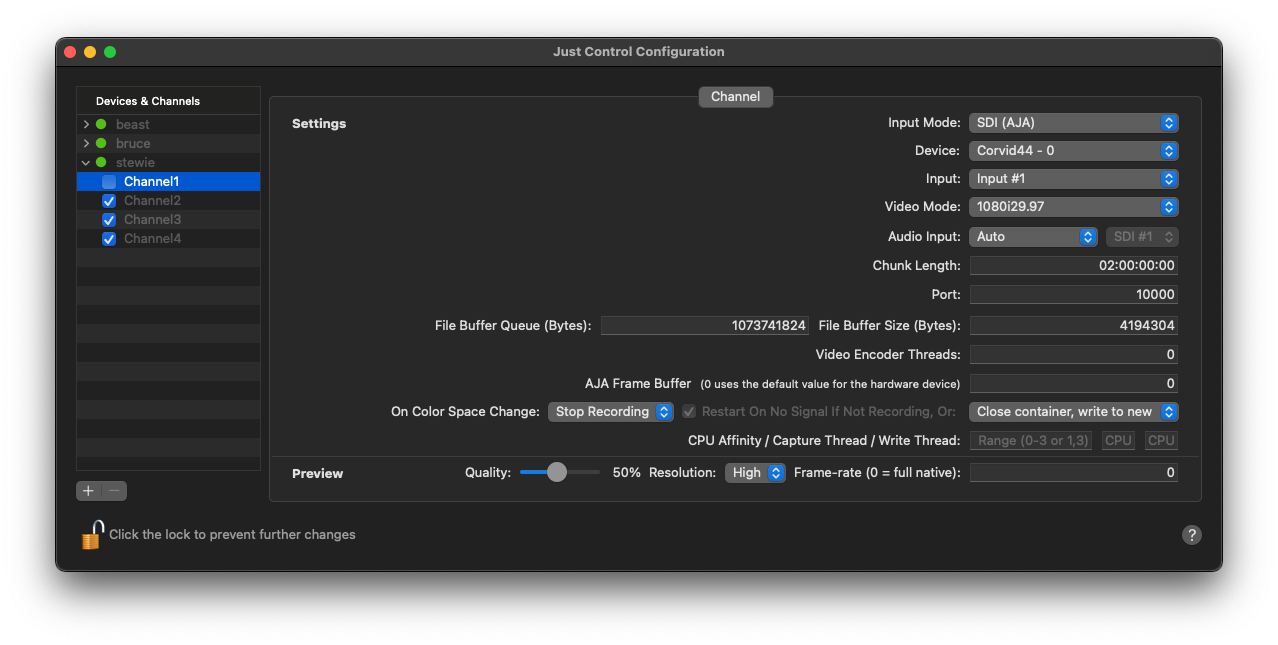Open the On Color Space Change dropdown

pyautogui.click(x=611, y=412)
